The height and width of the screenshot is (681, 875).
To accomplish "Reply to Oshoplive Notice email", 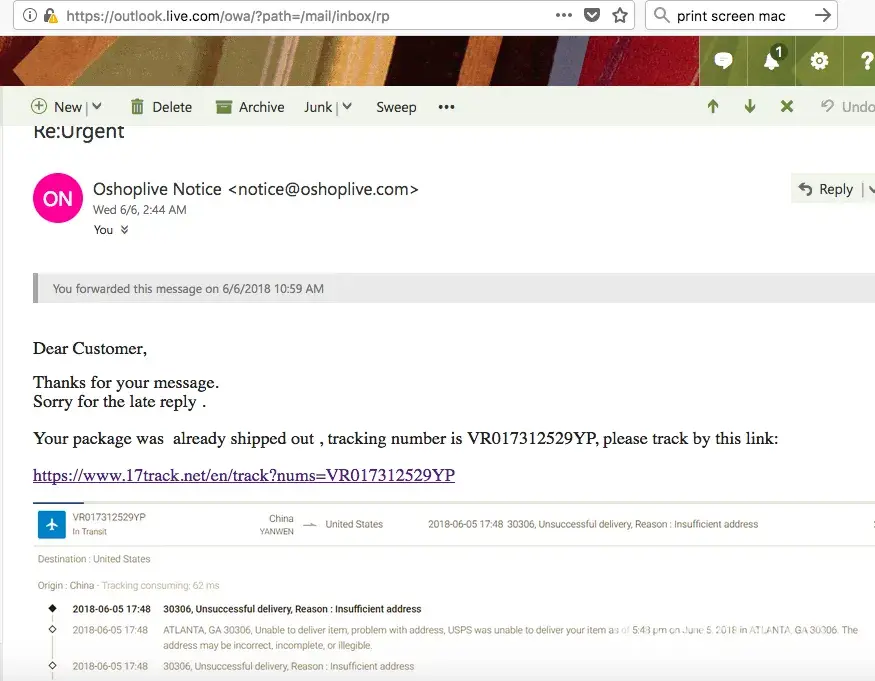I will pyautogui.click(x=826, y=189).
